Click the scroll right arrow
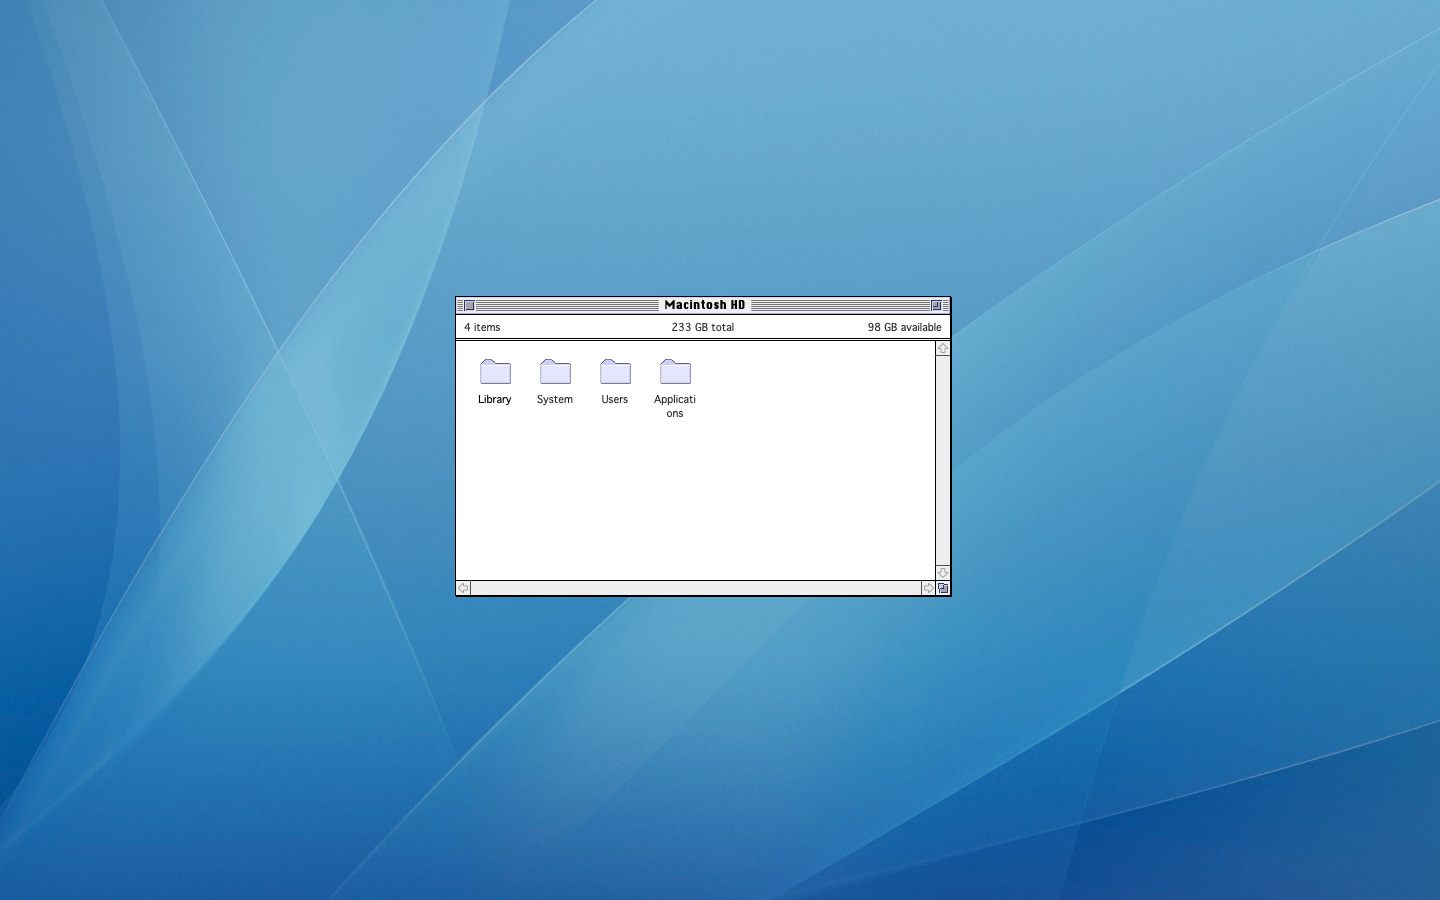1440x900 pixels. coord(928,588)
